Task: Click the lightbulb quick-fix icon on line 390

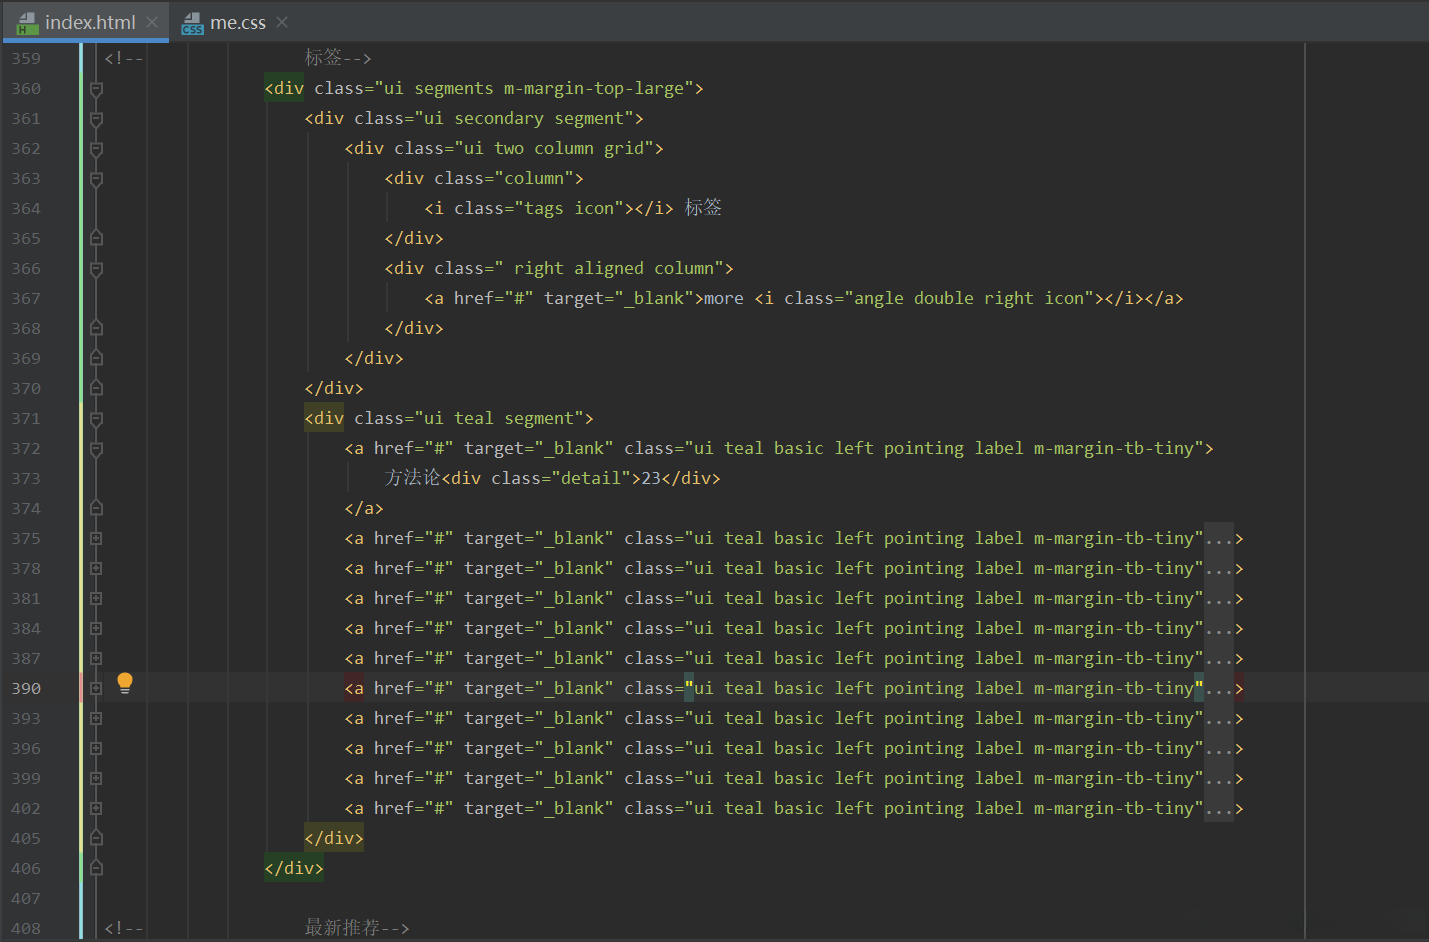Action: [x=125, y=683]
